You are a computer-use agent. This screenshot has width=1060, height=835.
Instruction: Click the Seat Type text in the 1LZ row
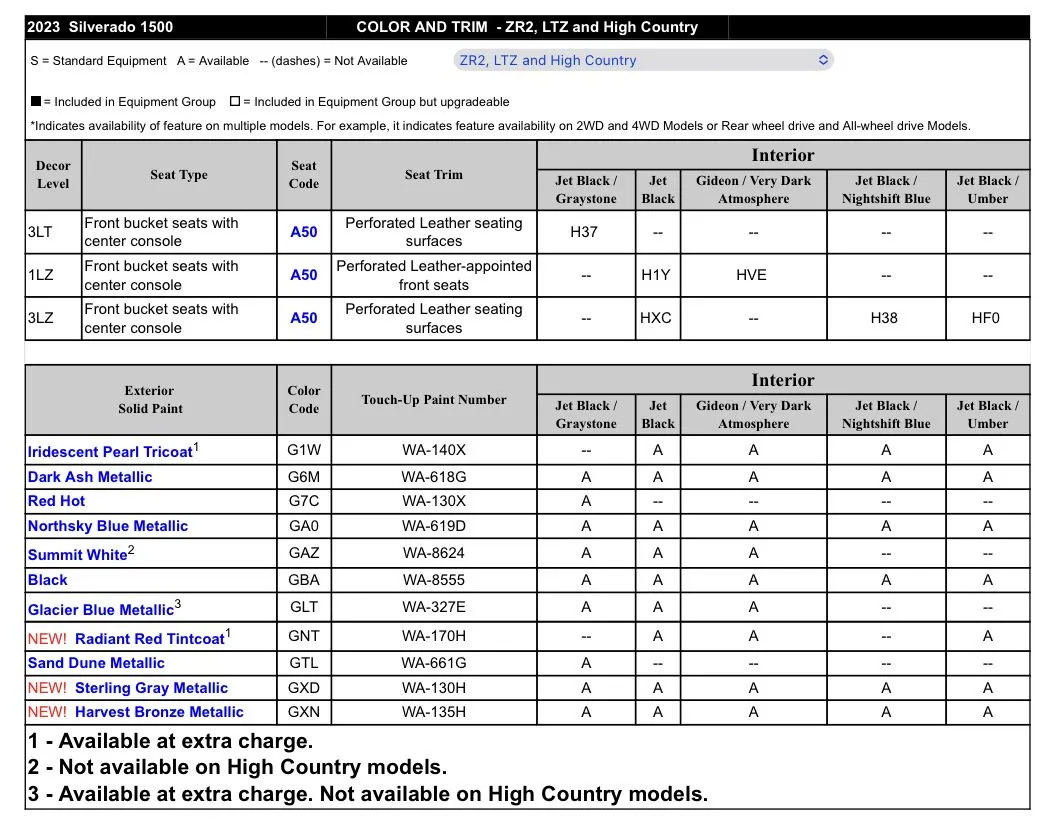coord(162,275)
